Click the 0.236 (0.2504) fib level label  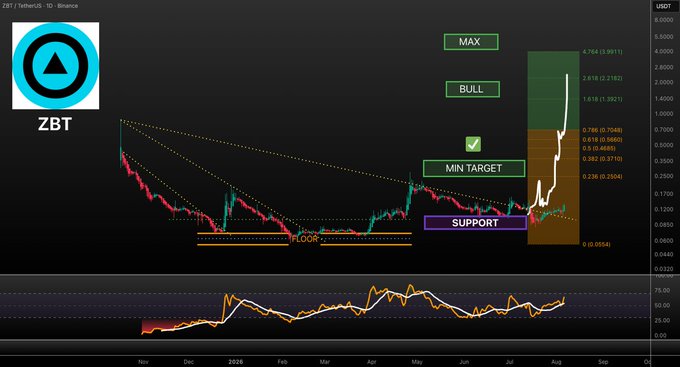click(602, 177)
